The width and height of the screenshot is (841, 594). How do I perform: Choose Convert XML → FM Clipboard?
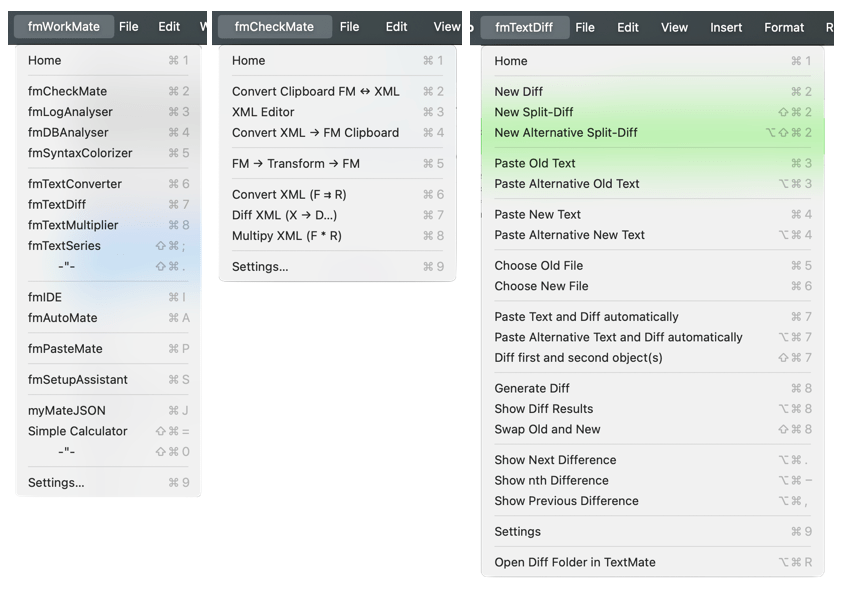pos(315,132)
